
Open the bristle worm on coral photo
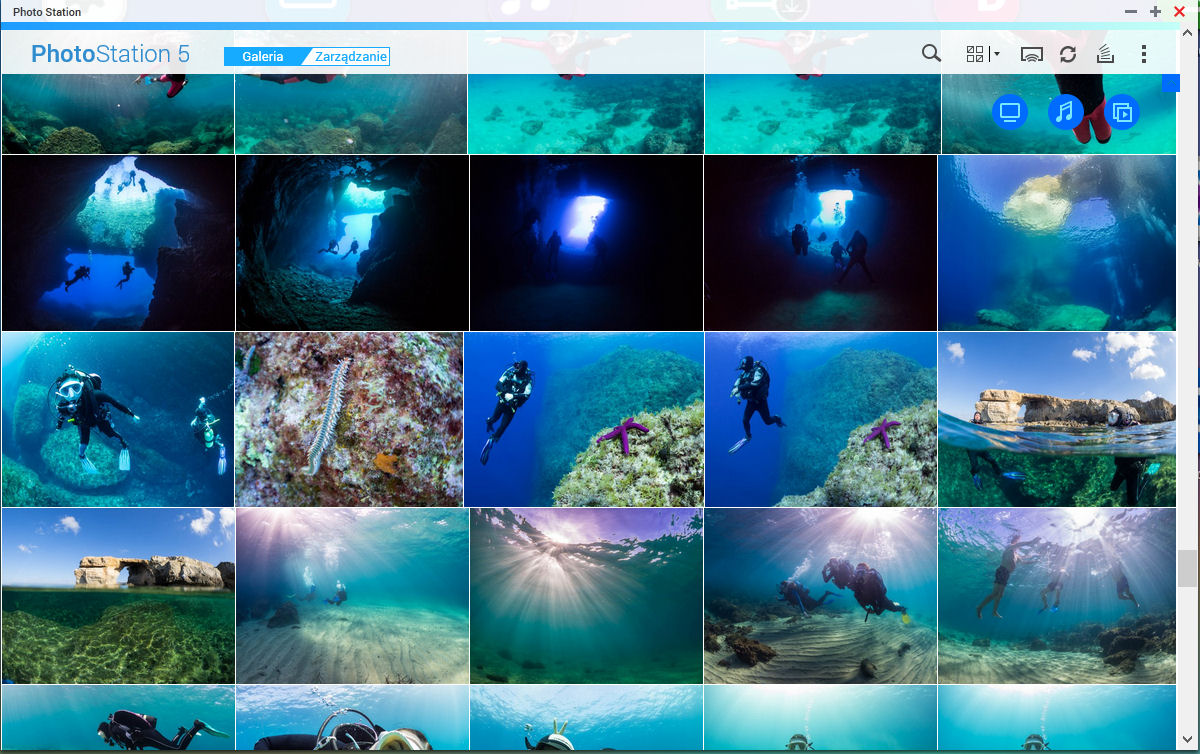[x=349, y=419]
